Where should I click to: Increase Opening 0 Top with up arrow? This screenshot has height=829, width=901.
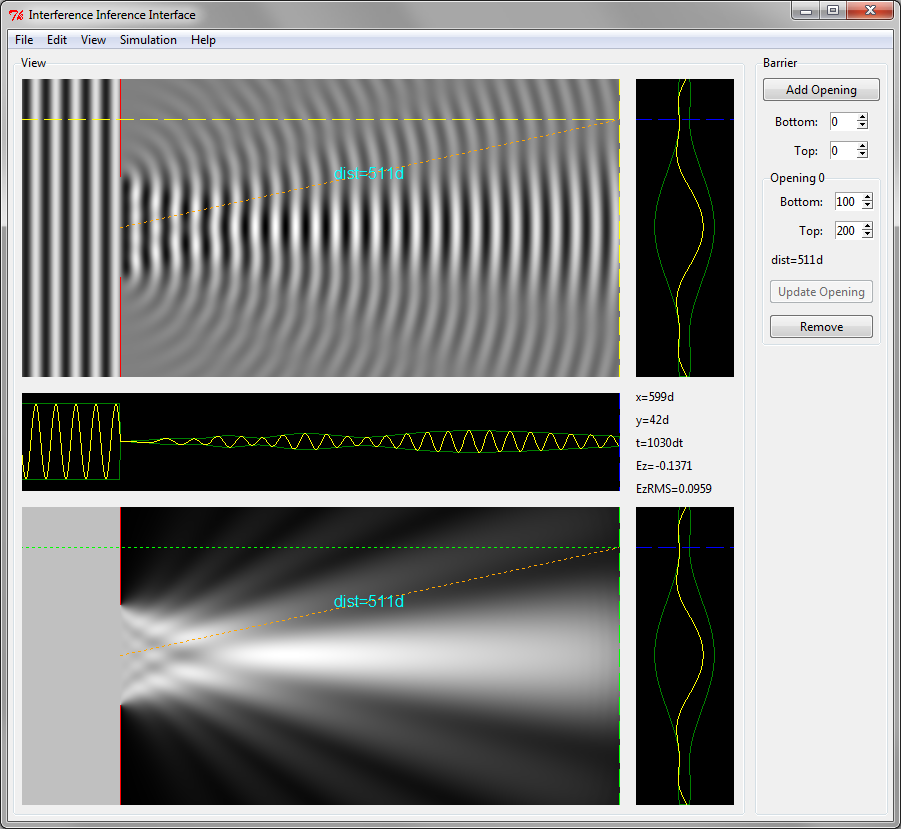pyautogui.click(x=868, y=226)
